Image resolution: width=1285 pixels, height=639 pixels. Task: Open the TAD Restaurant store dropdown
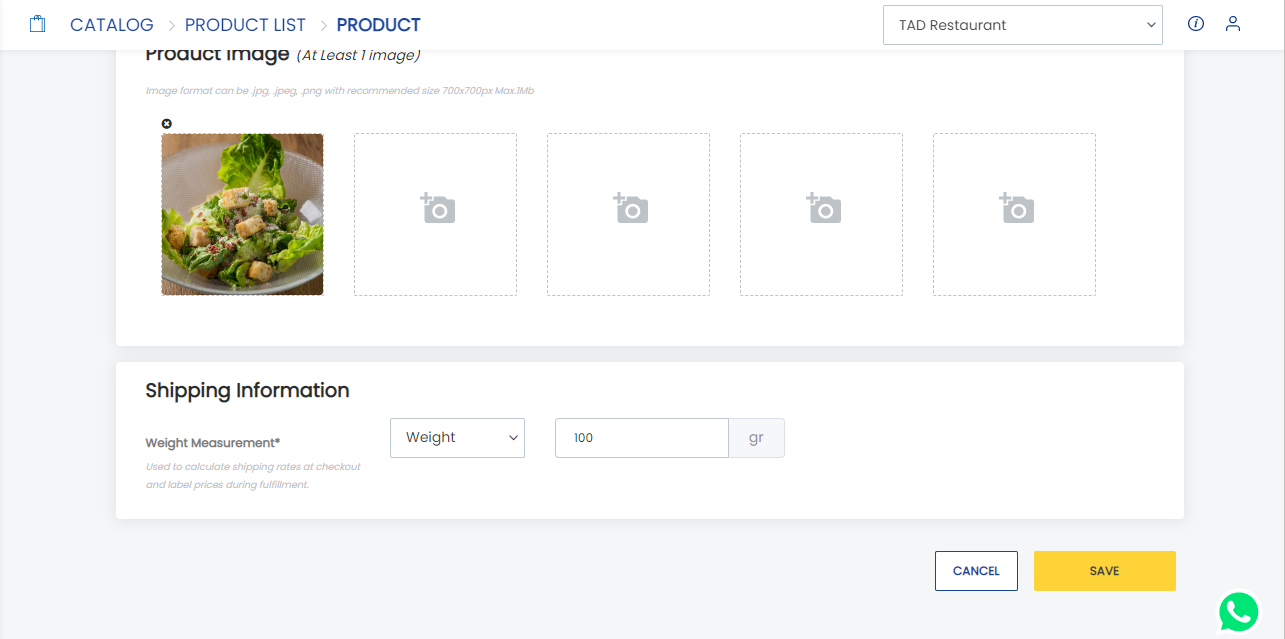coord(1023,25)
